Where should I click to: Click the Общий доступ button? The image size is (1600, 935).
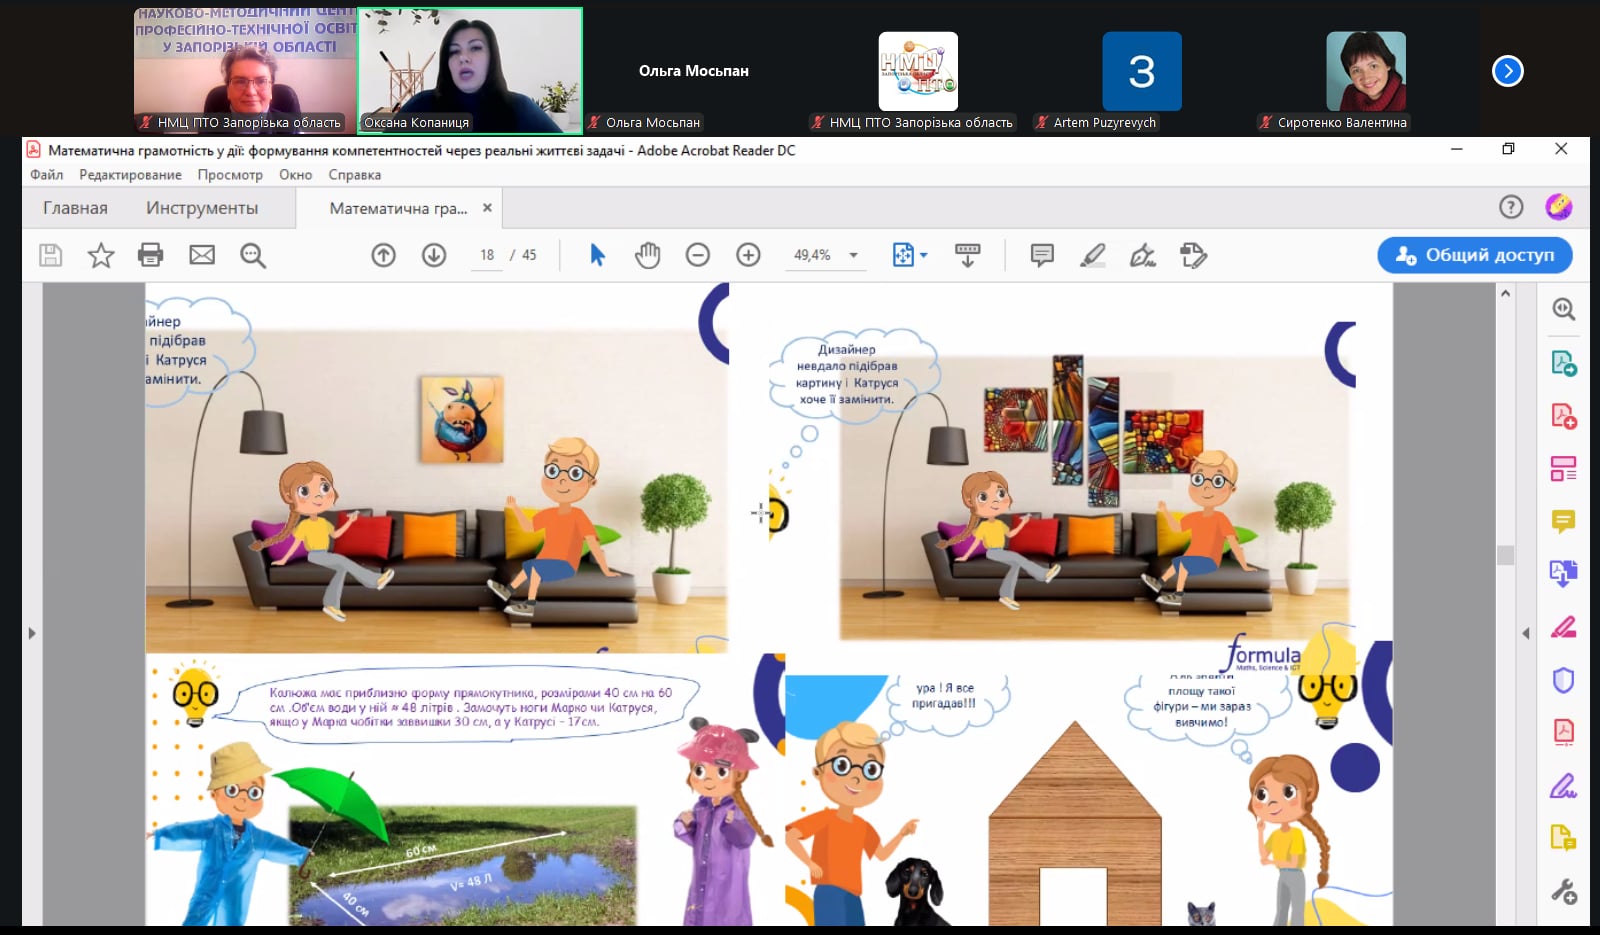pos(1475,255)
